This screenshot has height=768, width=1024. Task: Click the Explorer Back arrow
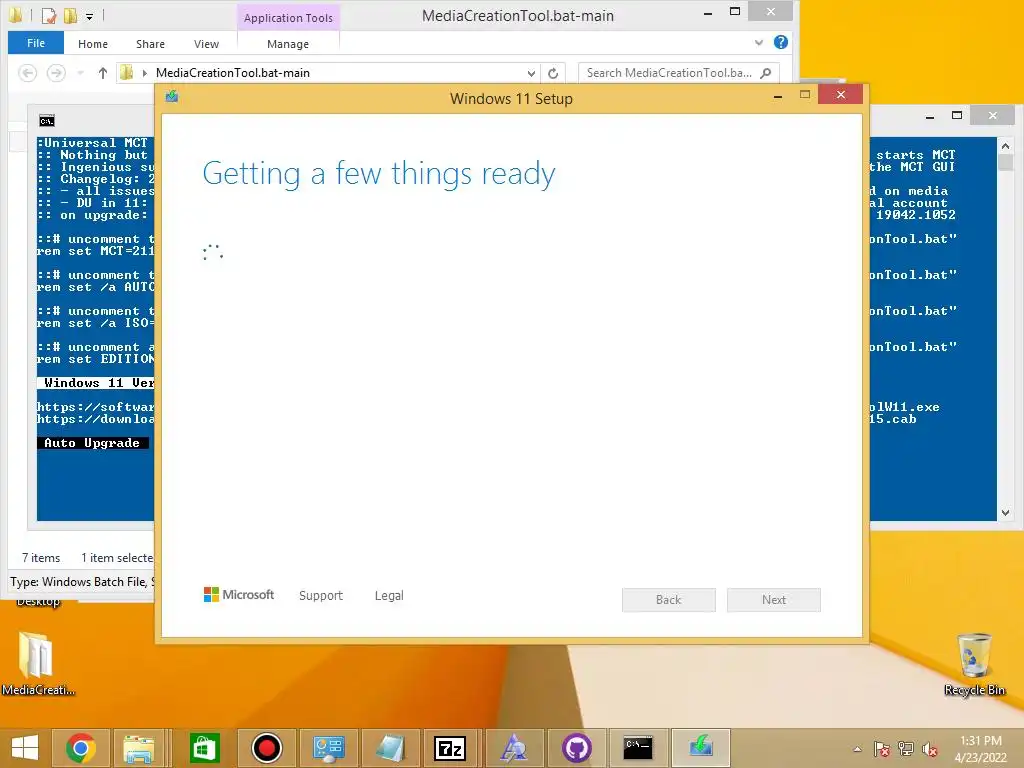(27, 73)
